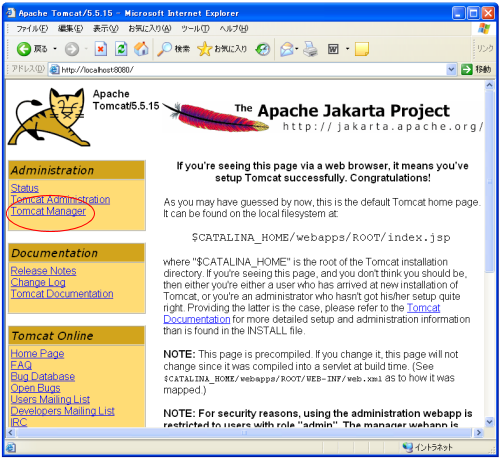The image size is (500, 459).
Task: Open the お気に入り(A) menu
Action: pos(150,29)
